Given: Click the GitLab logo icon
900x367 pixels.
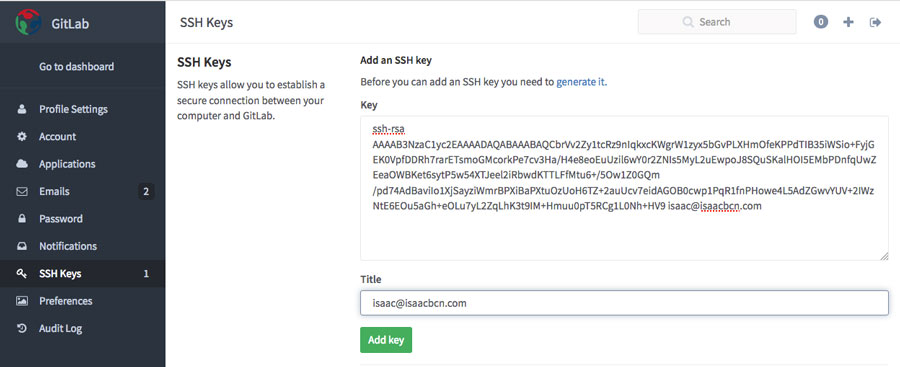Looking at the screenshot, I should 28,23.
